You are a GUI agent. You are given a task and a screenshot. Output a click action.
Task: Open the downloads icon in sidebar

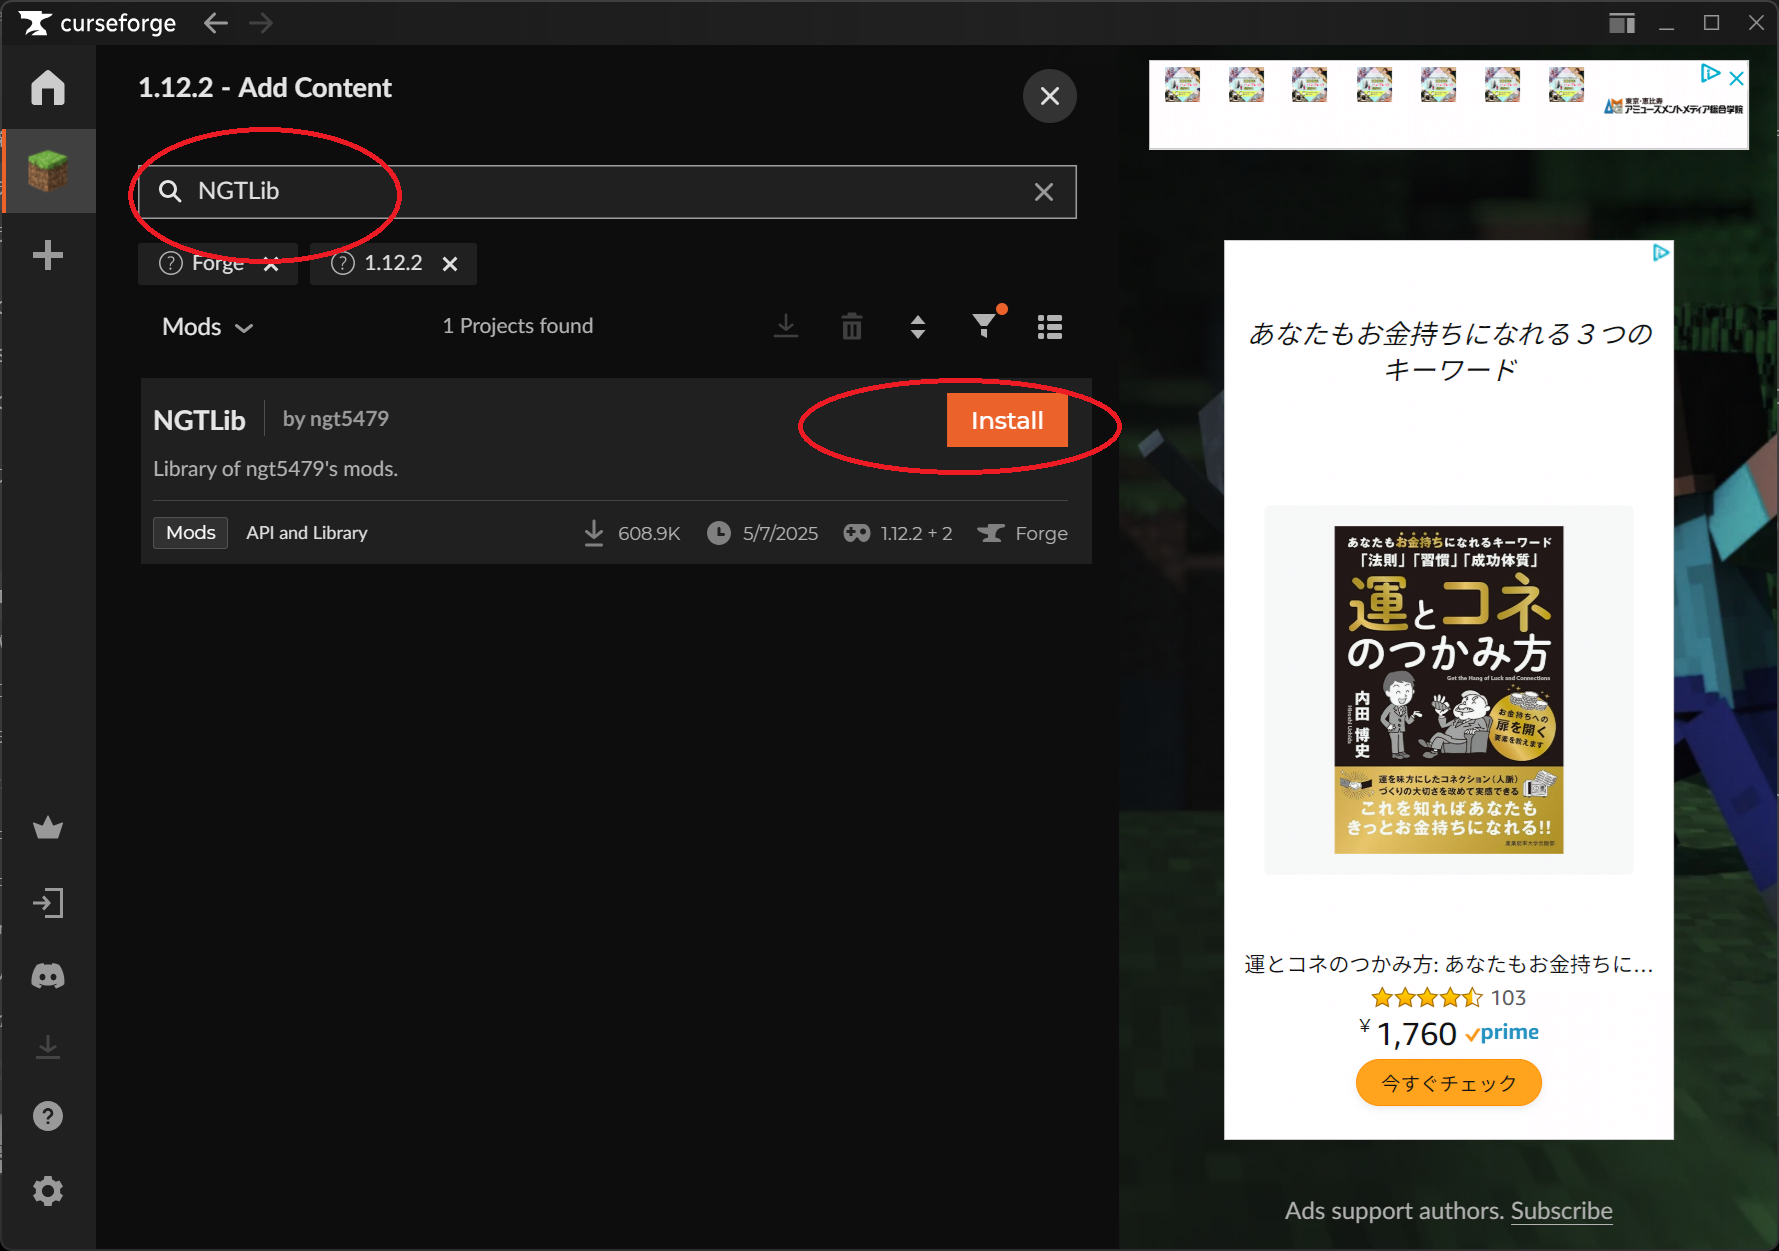(47, 1047)
